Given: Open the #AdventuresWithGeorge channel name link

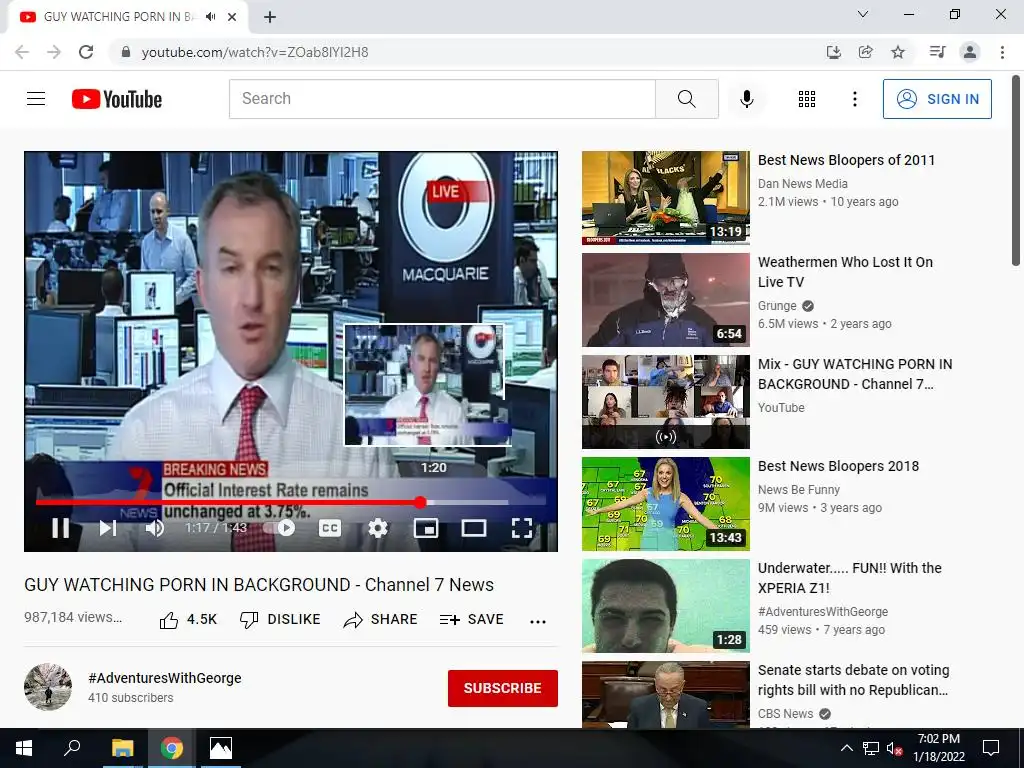Looking at the screenshot, I should (165, 678).
